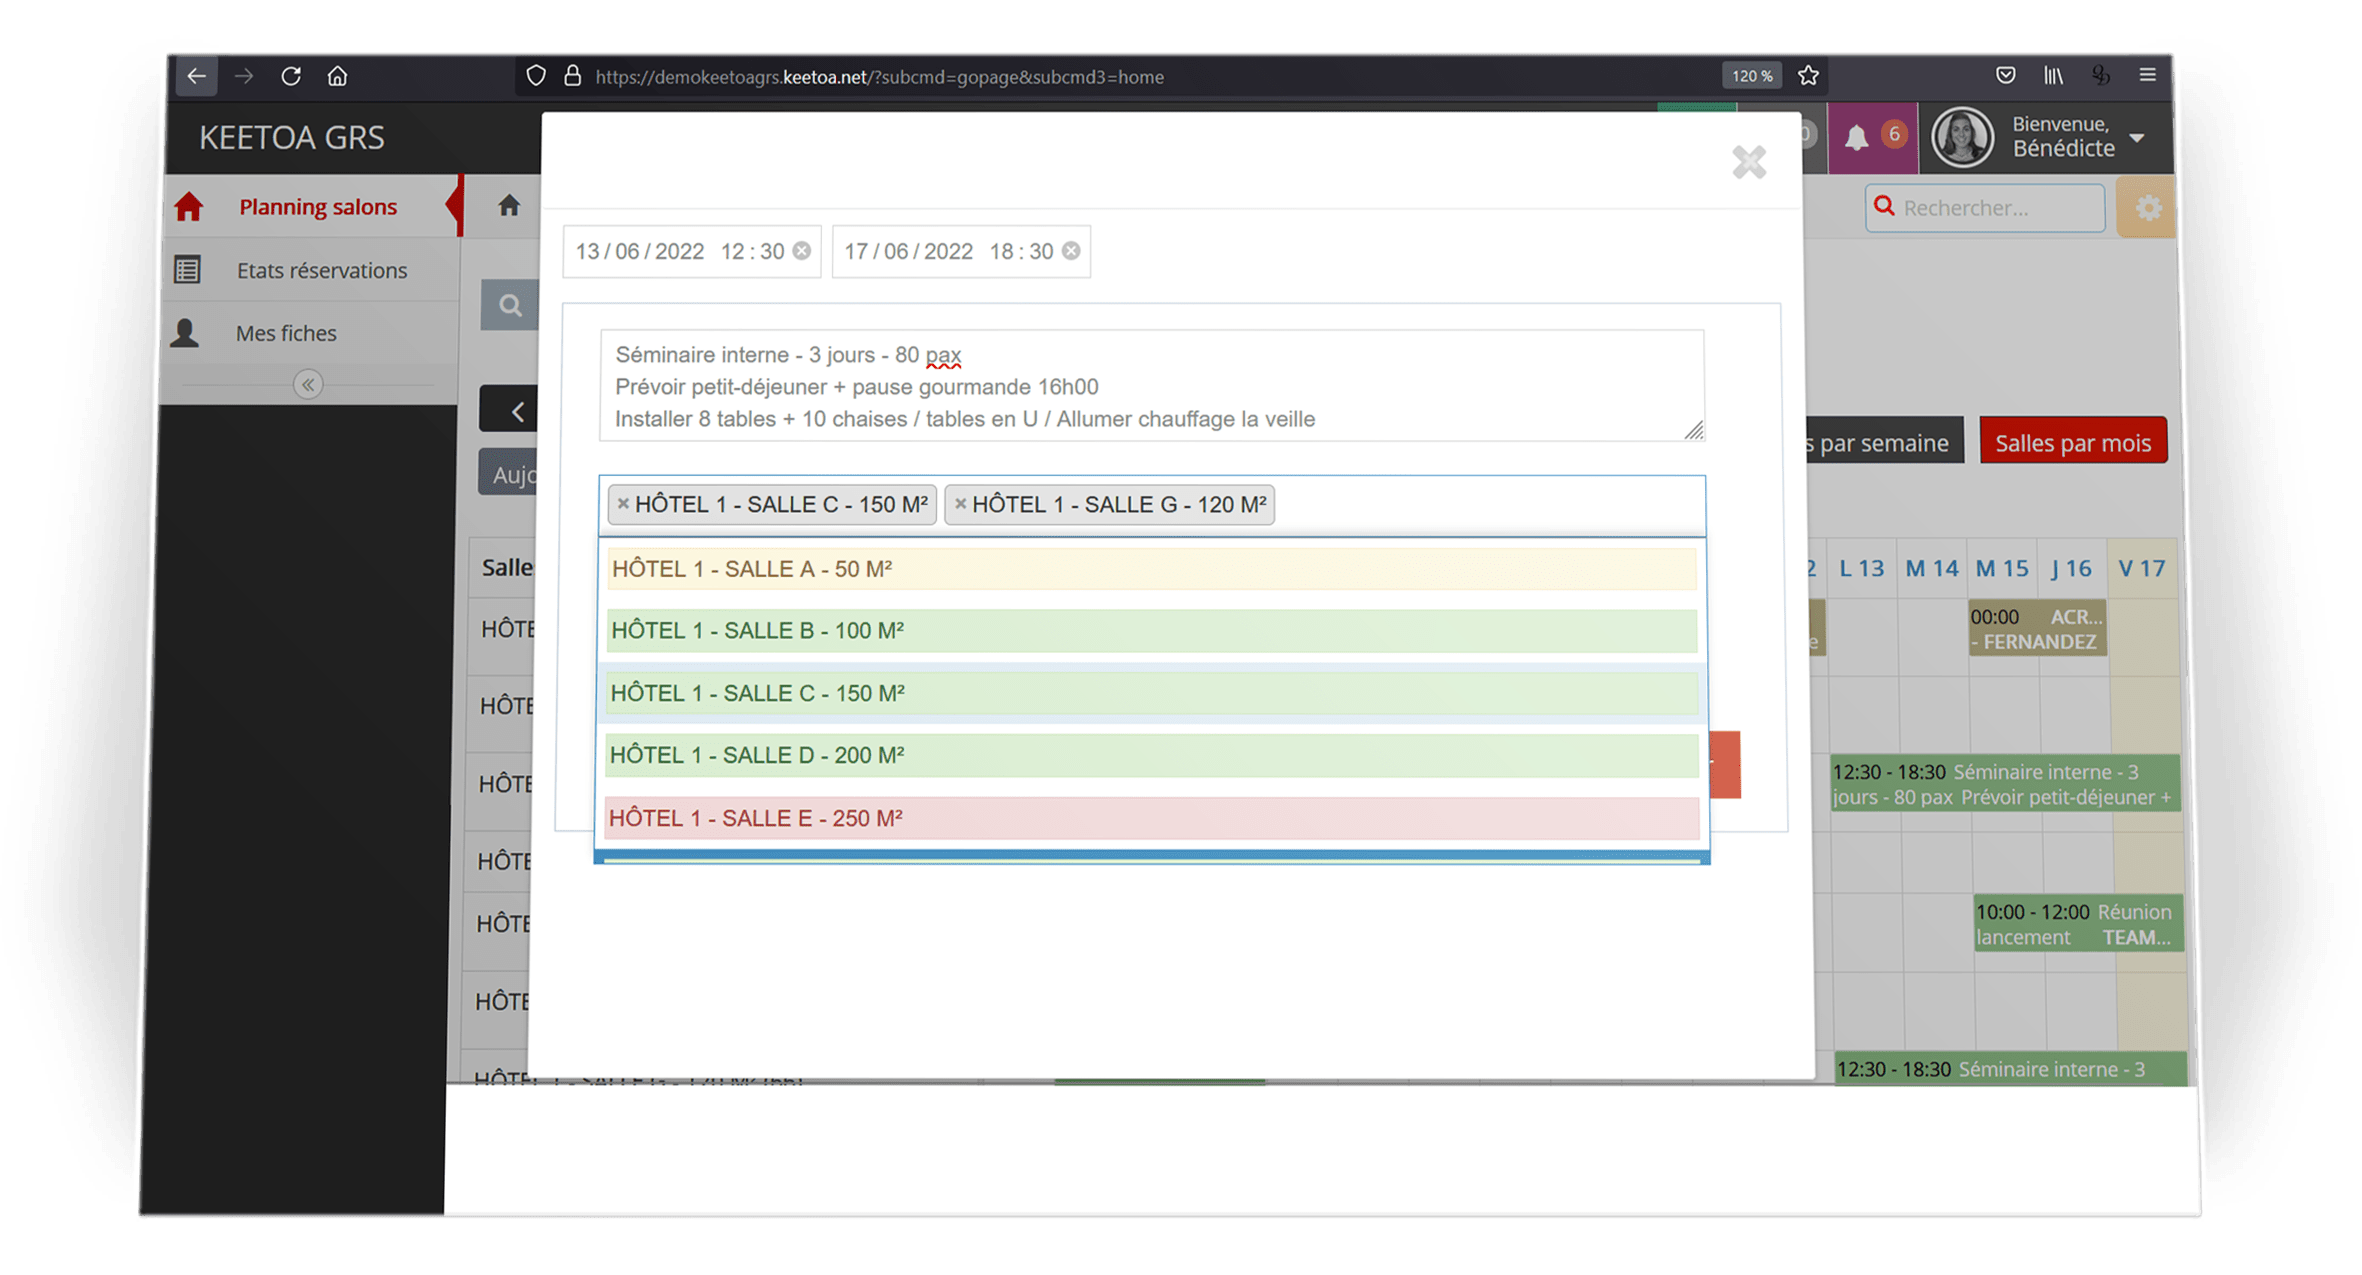Click the breadcrumb home icon
This screenshot has height=1275, width=2362.
coord(509,206)
